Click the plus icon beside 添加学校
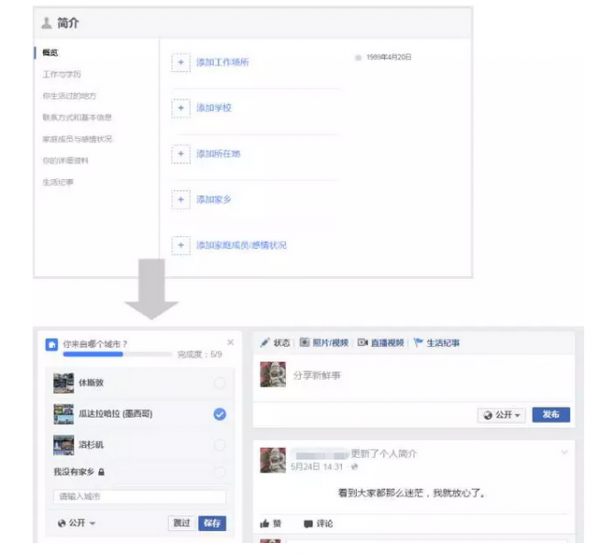This screenshot has width=600, height=557. 181,108
